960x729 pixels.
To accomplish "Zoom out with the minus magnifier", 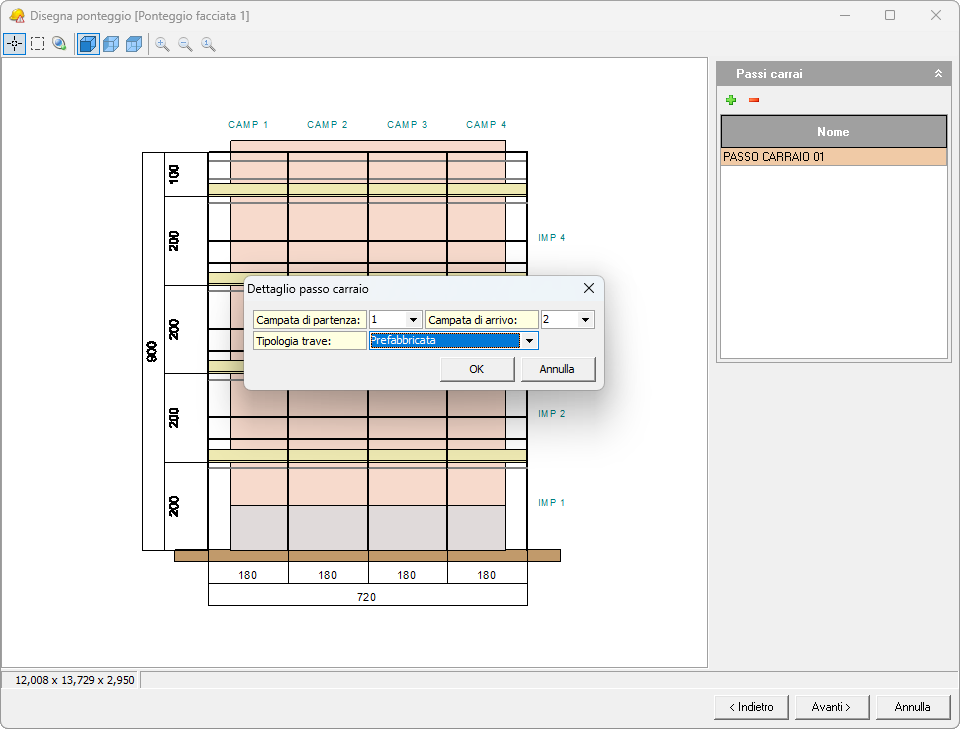I will point(185,44).
